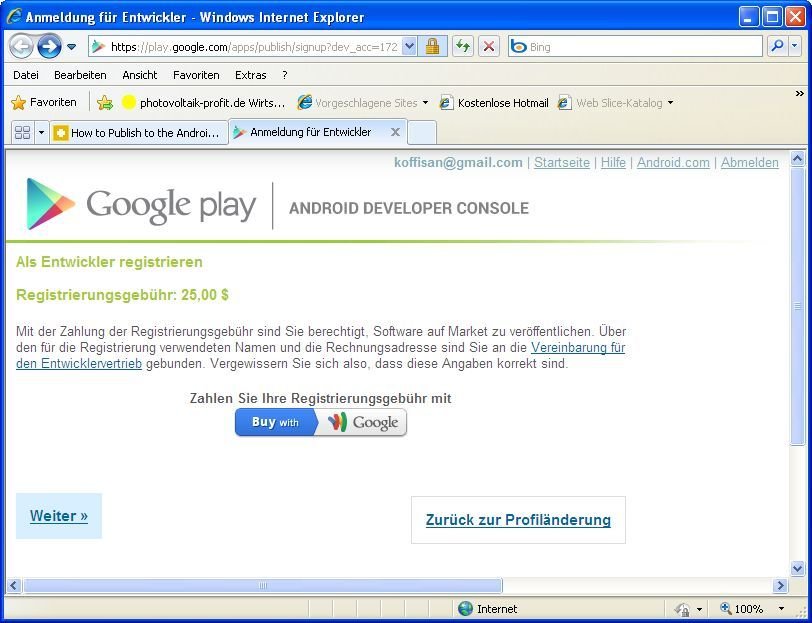The height and width of the screenshot is (623, 812).
Task: Expand favorites bar overflow chevron
Action: [800, 93]
